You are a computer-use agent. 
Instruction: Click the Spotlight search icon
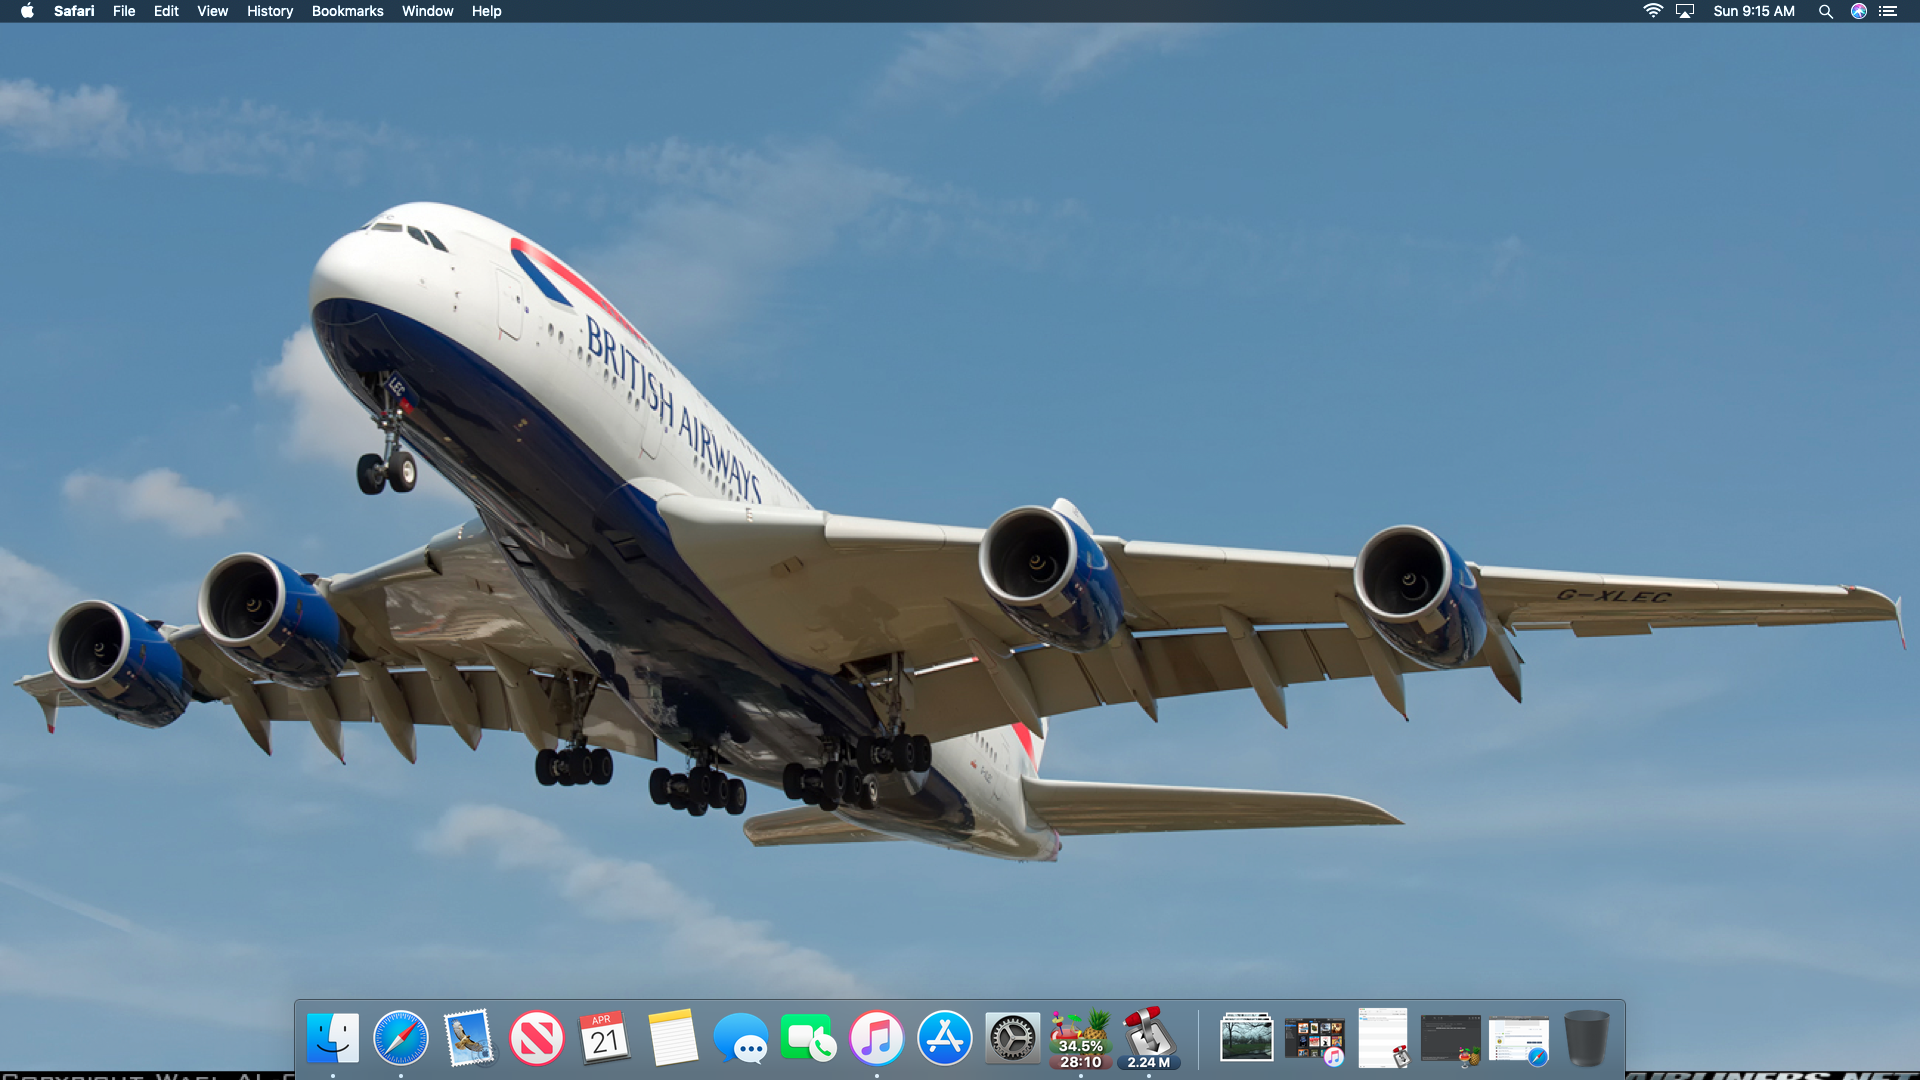[1825, 11]
